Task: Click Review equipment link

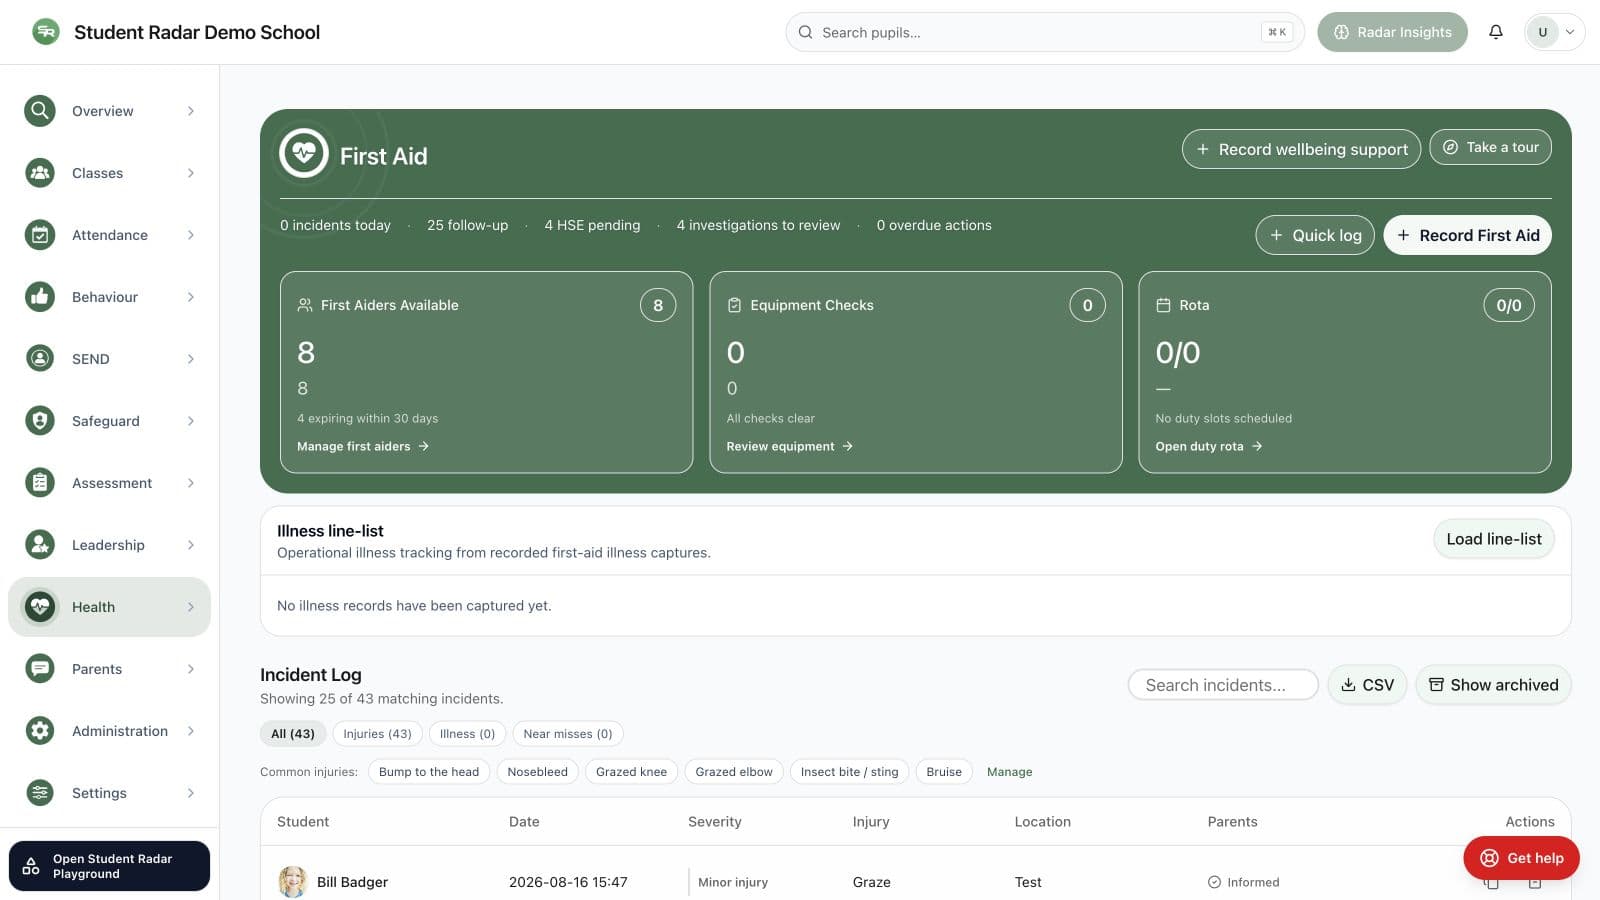Action: coord(789,447)
